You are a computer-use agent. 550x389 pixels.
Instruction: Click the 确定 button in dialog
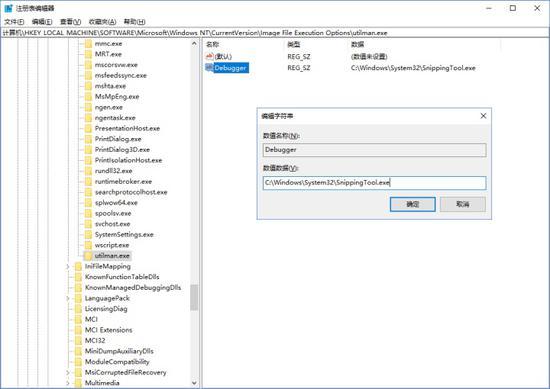[412, 204]
